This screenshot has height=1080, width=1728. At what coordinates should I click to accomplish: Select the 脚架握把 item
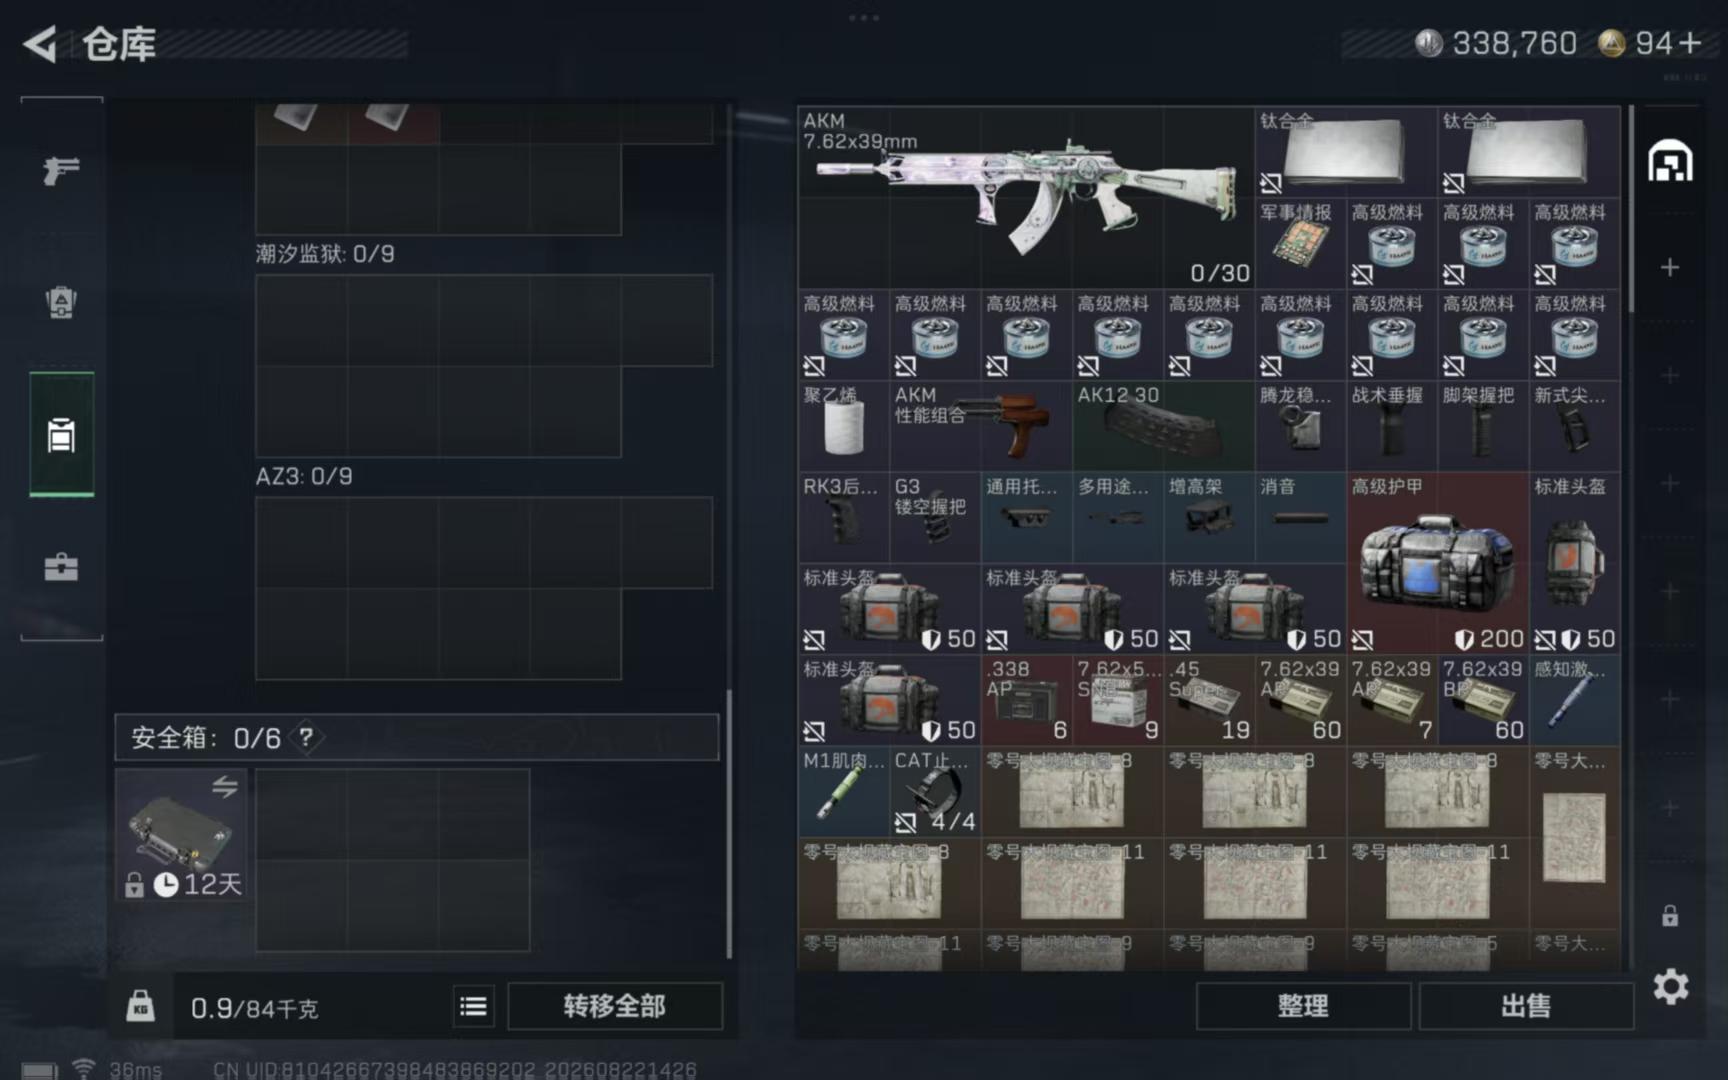(1483, 427)
